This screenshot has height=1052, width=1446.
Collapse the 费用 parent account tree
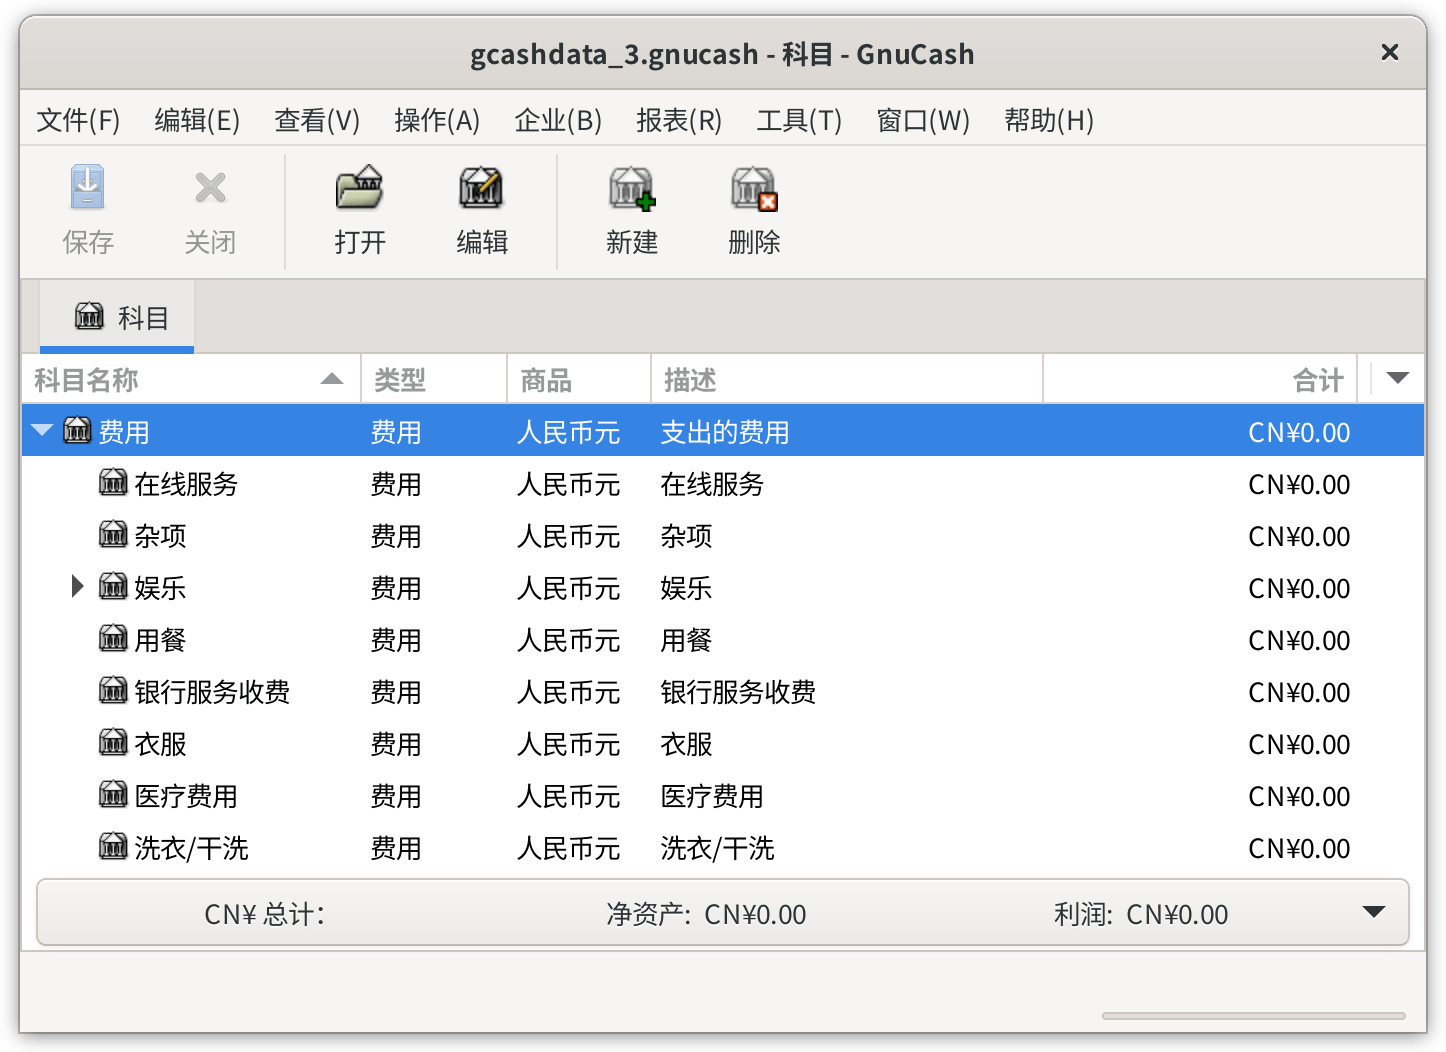(x=42, y=431)
